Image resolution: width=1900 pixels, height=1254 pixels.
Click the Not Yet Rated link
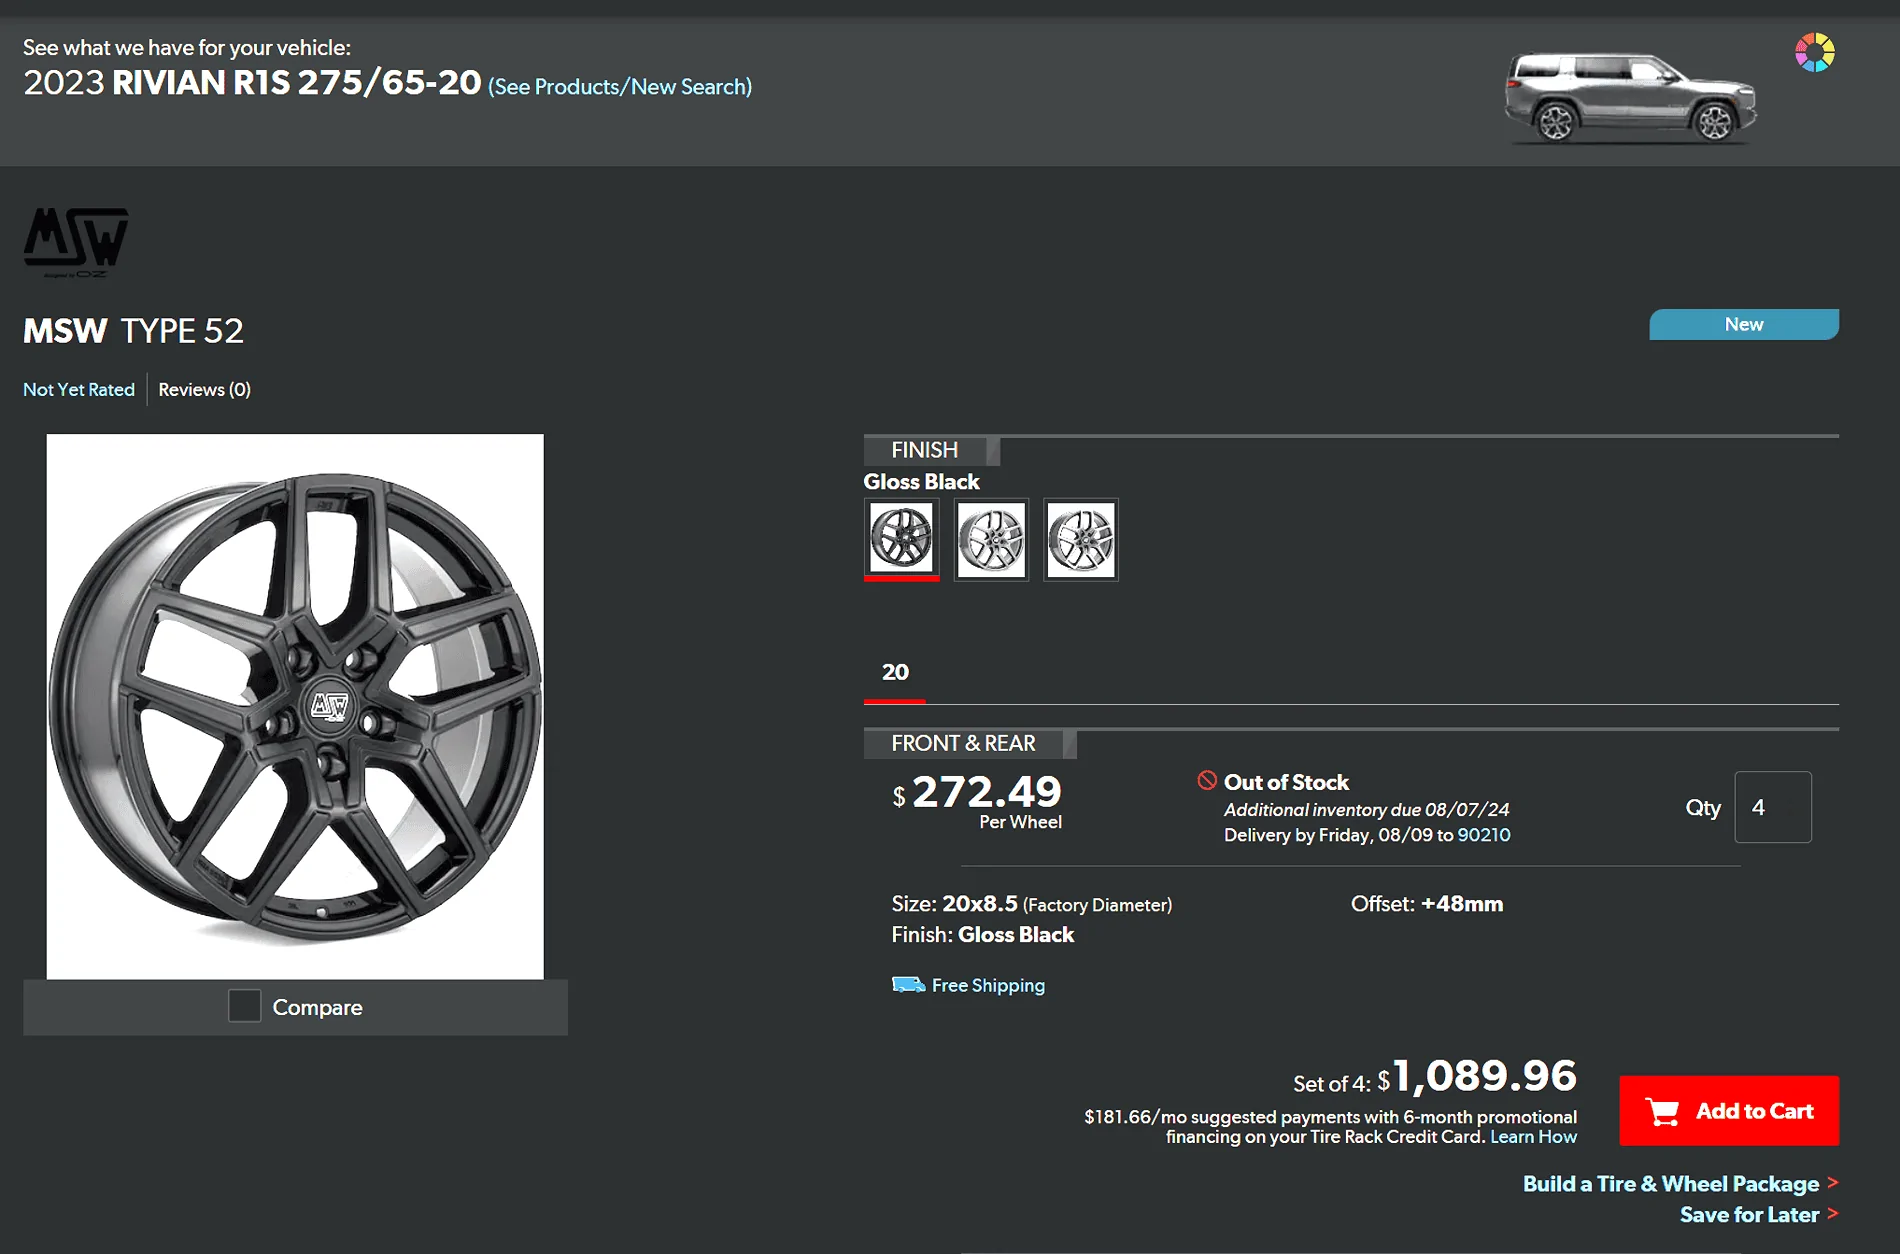[79, 390]
